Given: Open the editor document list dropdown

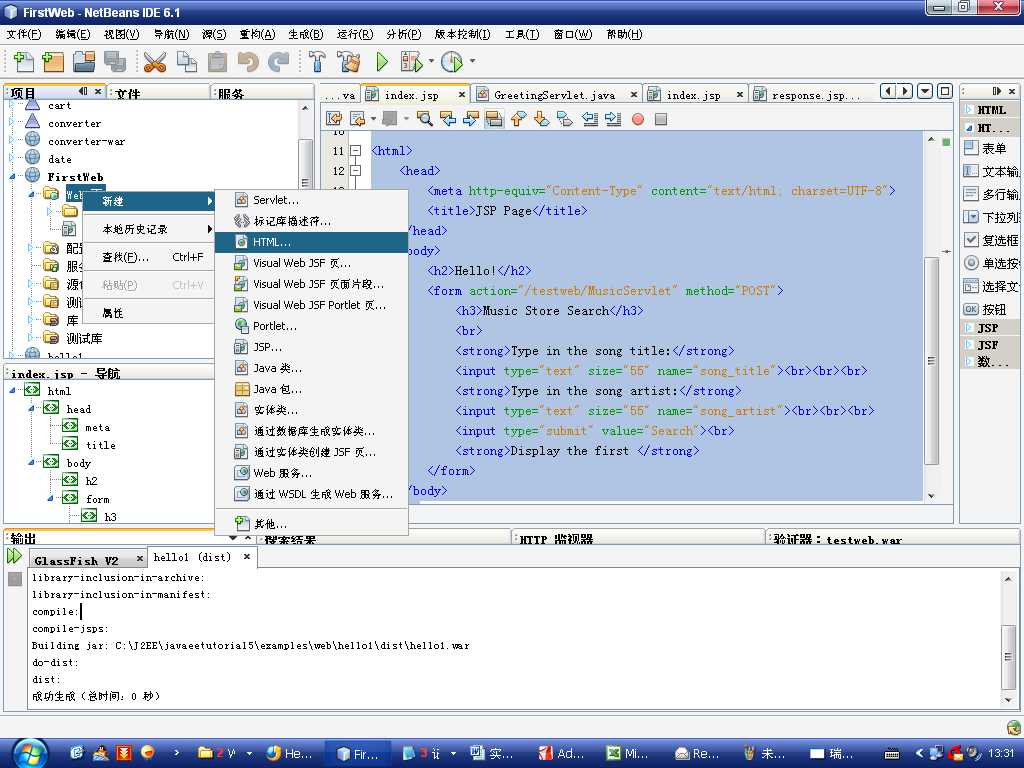Looking at the screenshot, I should (x=925, y=91).
